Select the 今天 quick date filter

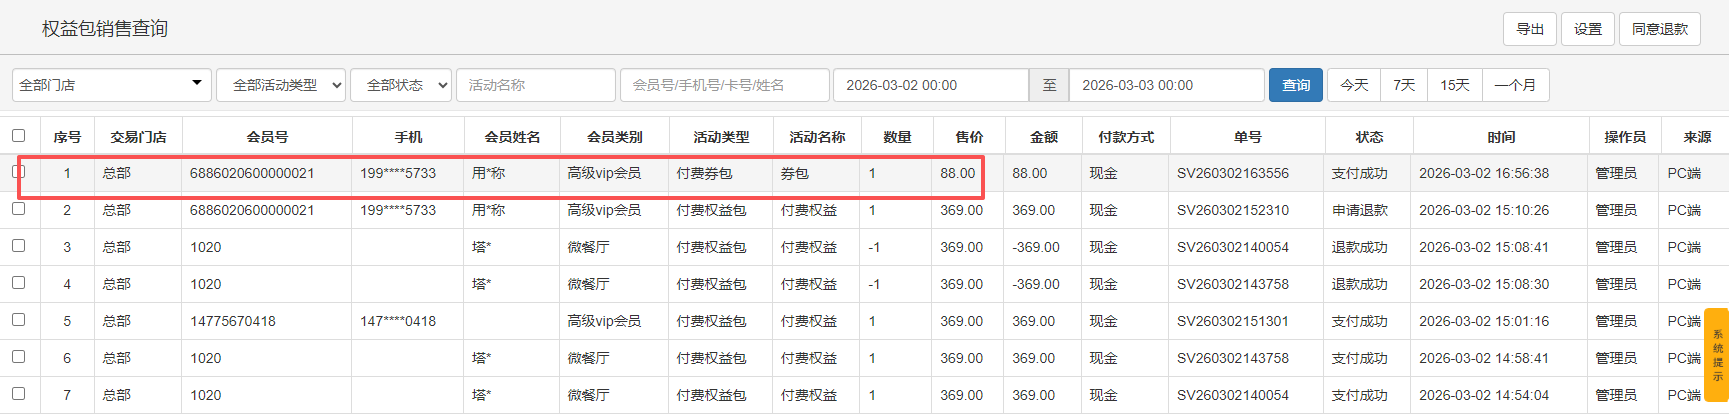[x=1354, y=85]
